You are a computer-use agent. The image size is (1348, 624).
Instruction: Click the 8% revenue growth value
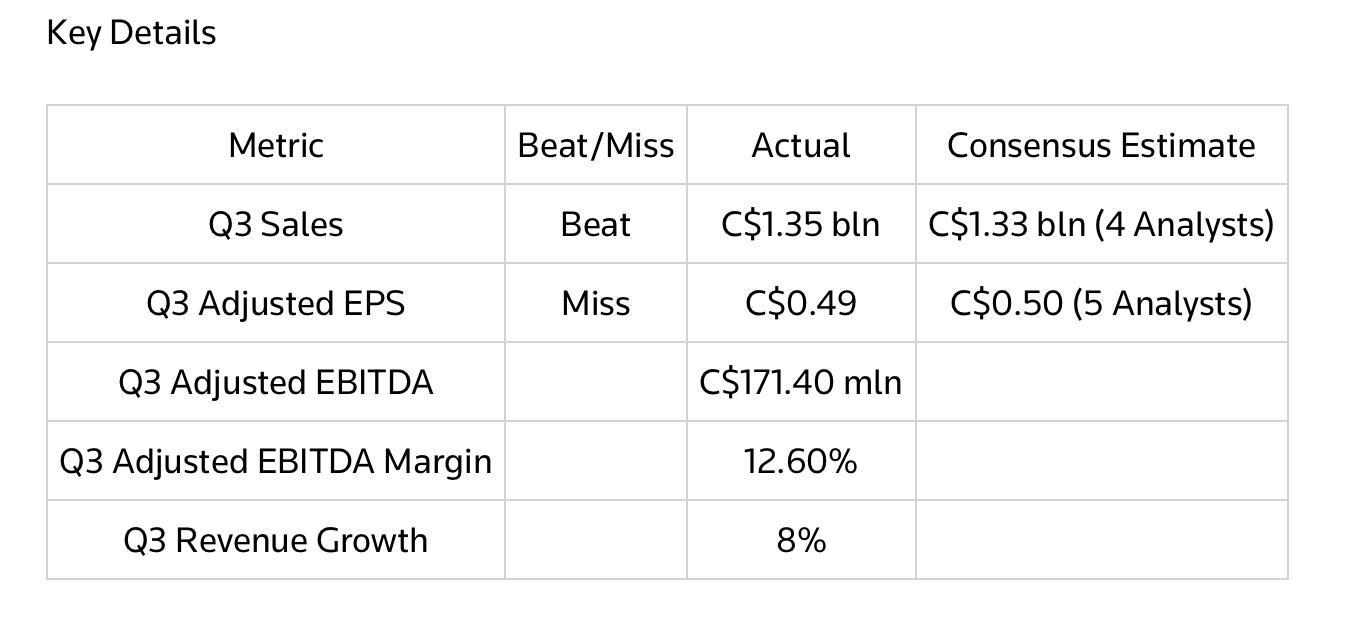801,540
